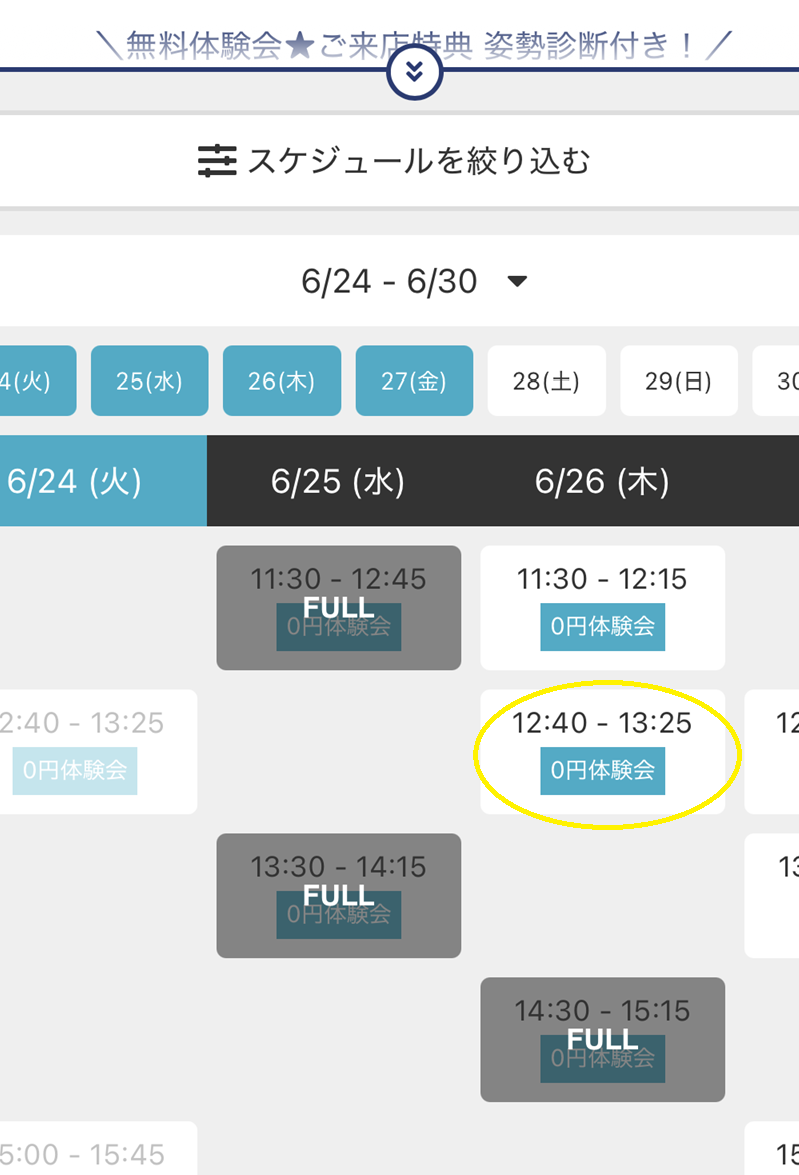
Task: Open スケジュールを絞り込む schedule filter
Action: (x=418, y=160)
